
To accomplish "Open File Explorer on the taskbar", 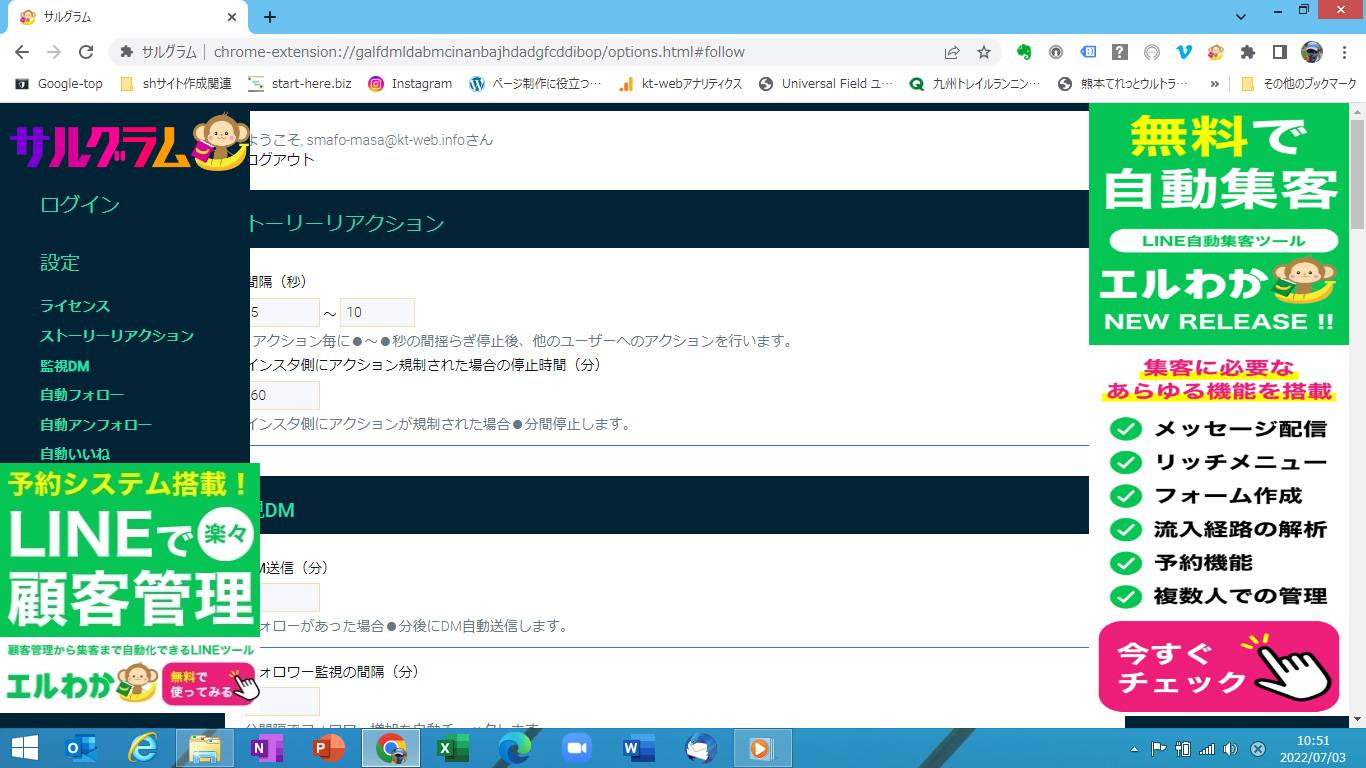I will [x=205, y=748].
